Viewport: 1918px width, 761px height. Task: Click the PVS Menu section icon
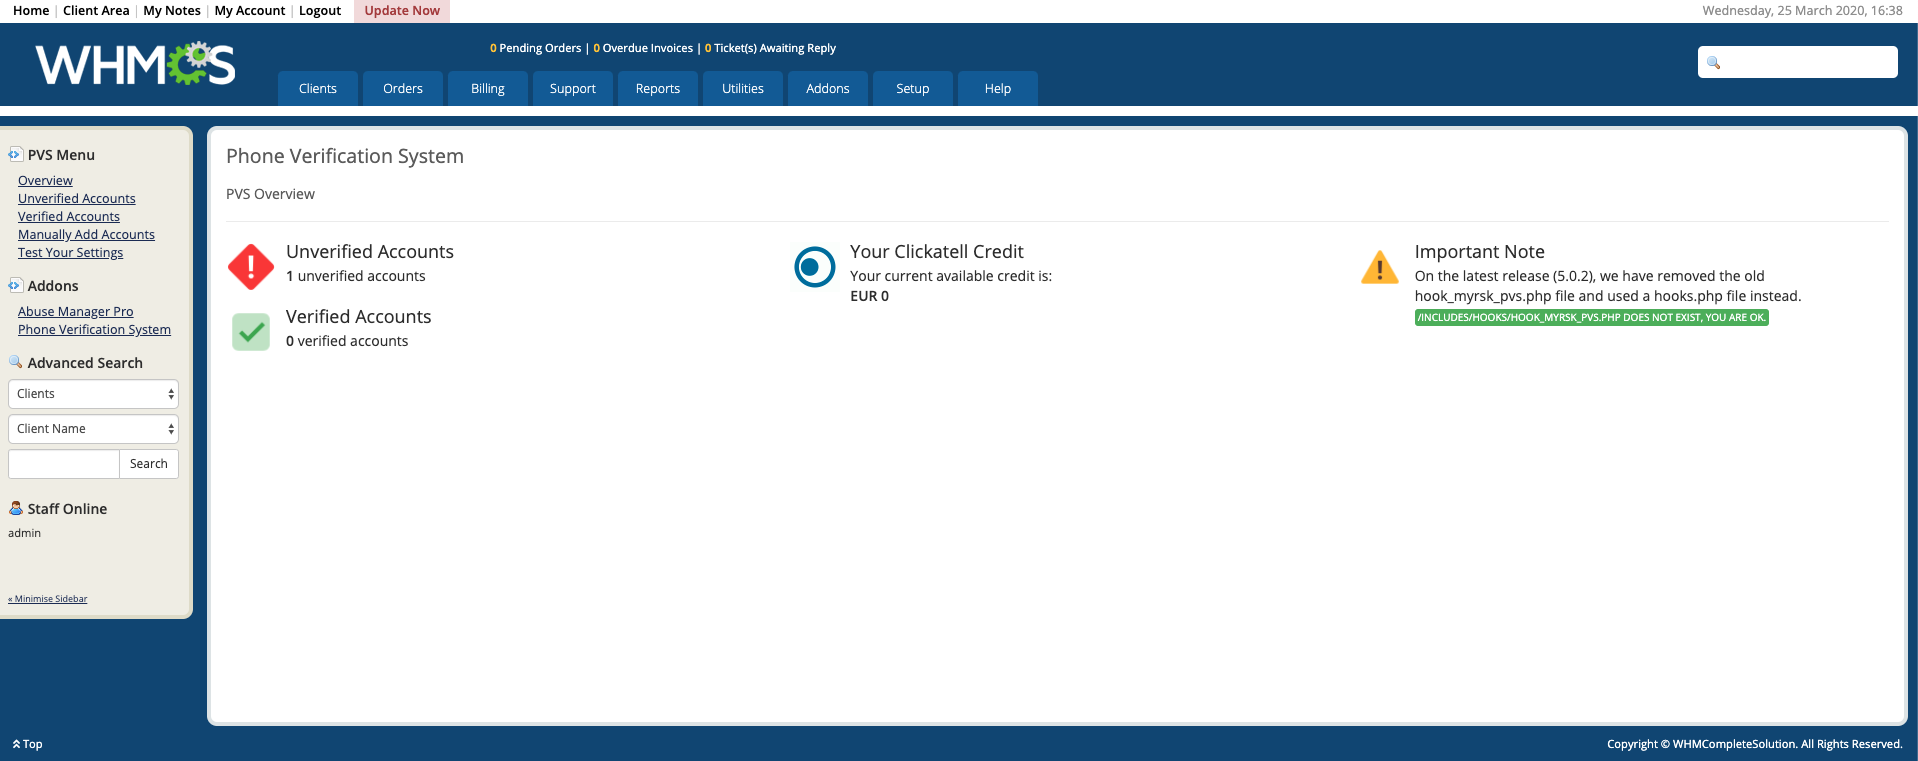click(x=15, y=154)
